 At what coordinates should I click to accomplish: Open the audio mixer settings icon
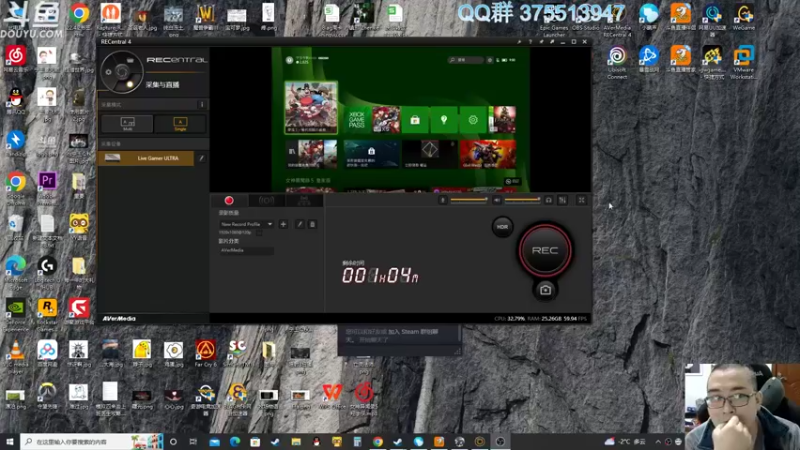562,200
